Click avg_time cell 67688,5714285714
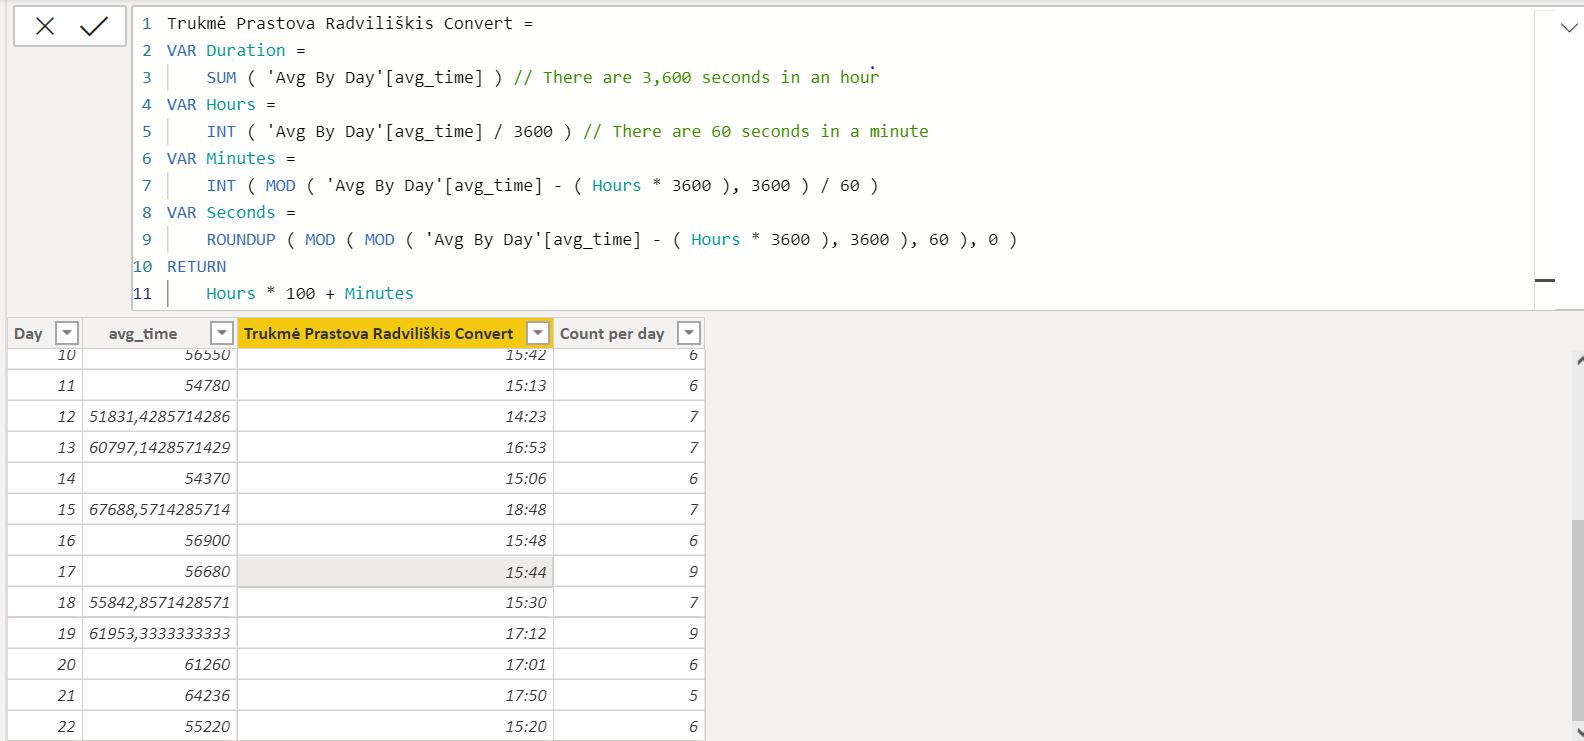Screen dimensions: 1584x741 coord(160,509)
